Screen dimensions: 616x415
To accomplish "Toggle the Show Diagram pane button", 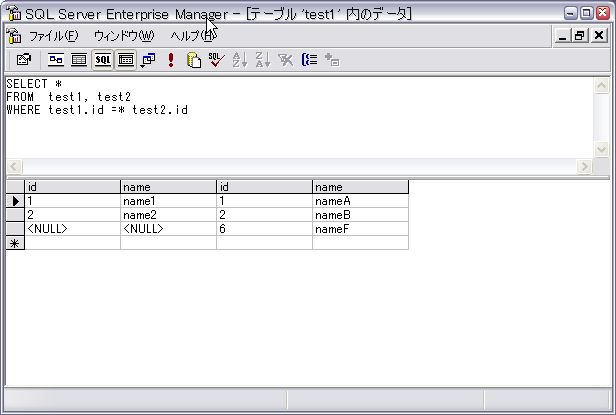I will 56,60.
